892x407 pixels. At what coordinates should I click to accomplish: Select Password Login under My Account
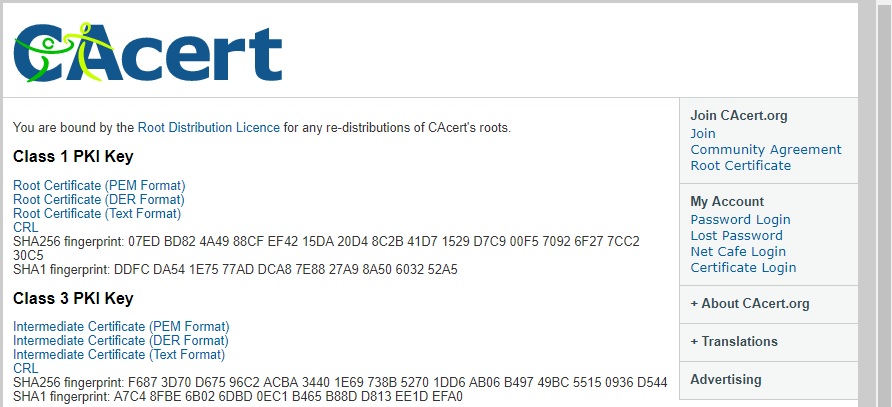tap(740, 220)
